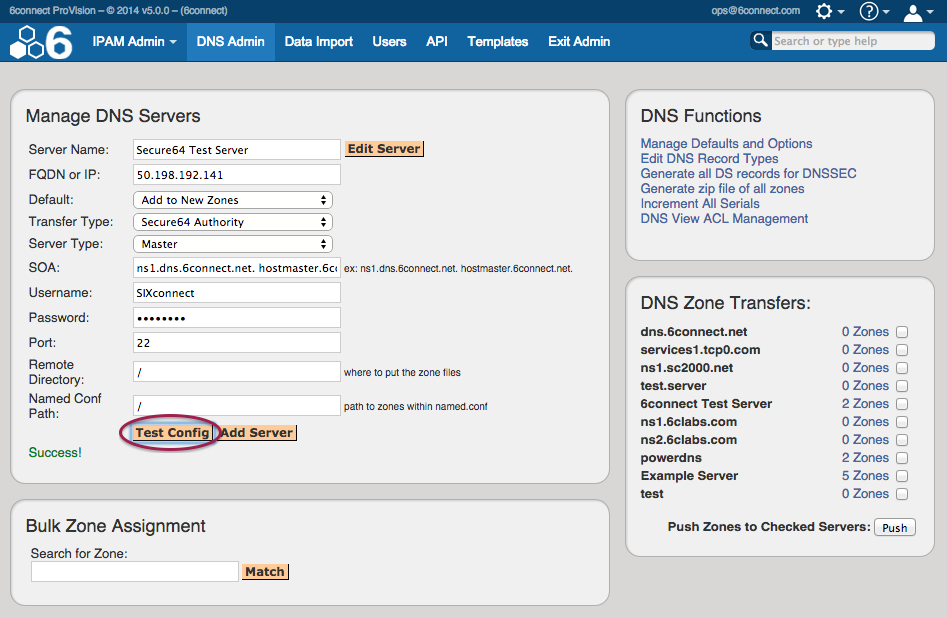Screen dimensions: 947x618
Task: Click the 6connect hexagon logo
Action: point(41,42)
